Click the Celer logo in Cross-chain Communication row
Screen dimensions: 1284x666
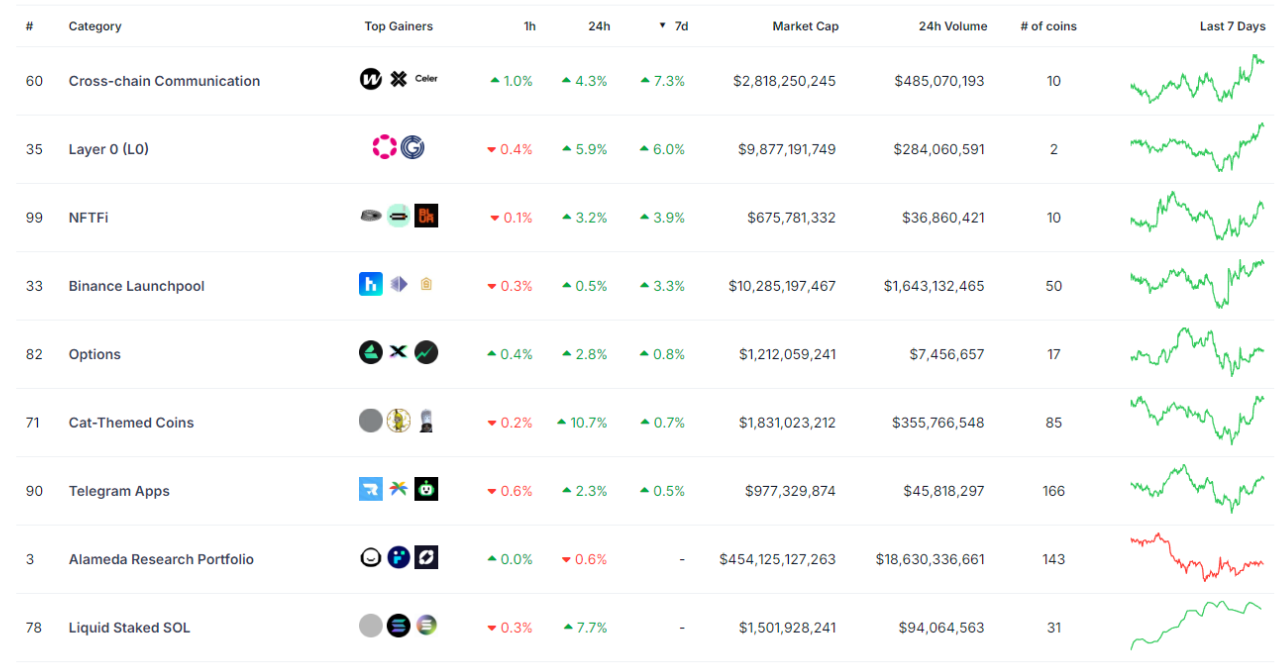[426, 79]
